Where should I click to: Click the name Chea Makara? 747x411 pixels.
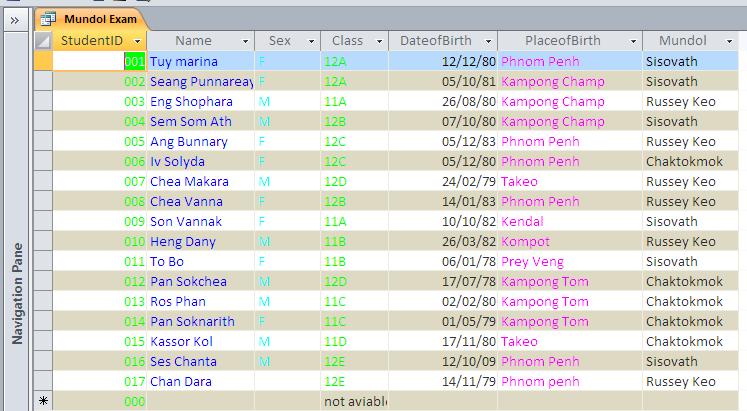click(x=189, y=181)
